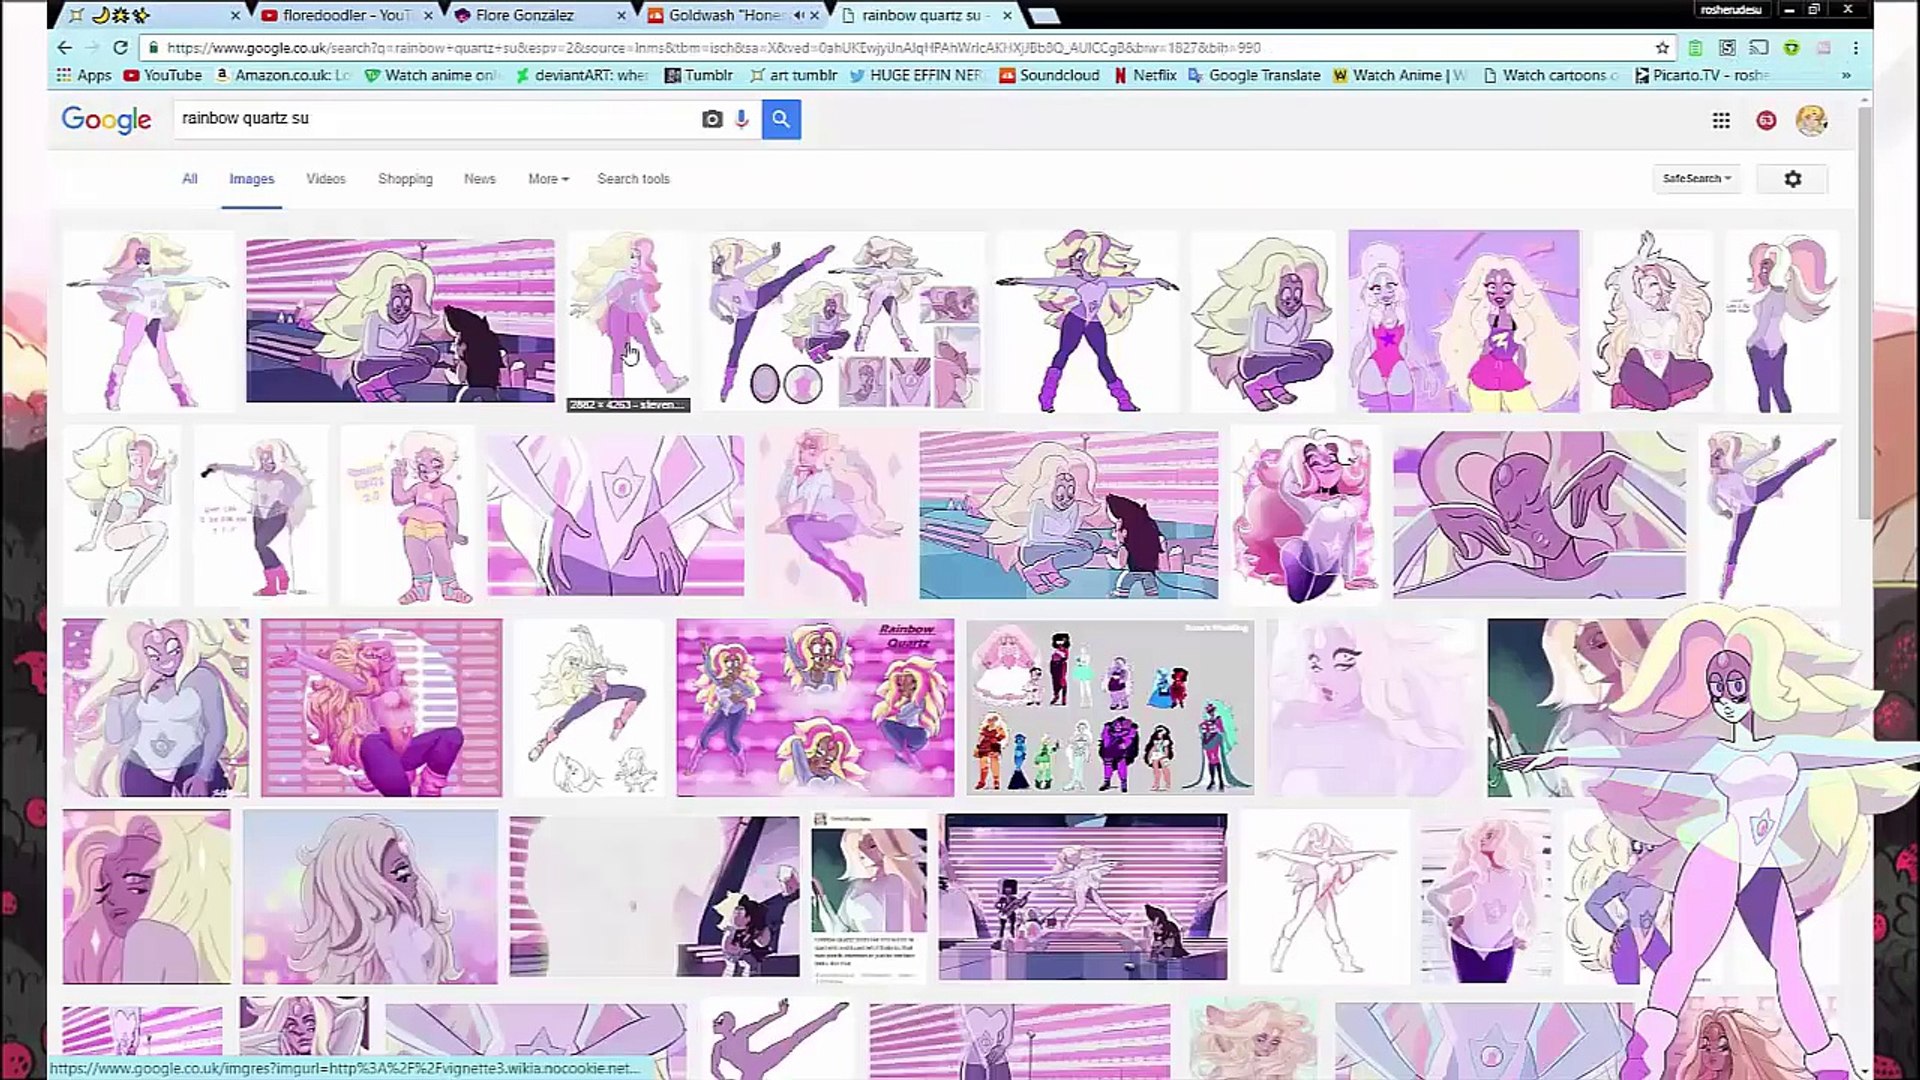Click the rainbow quartz su search field
The image size is (1920, 1080).
point(430,119)
